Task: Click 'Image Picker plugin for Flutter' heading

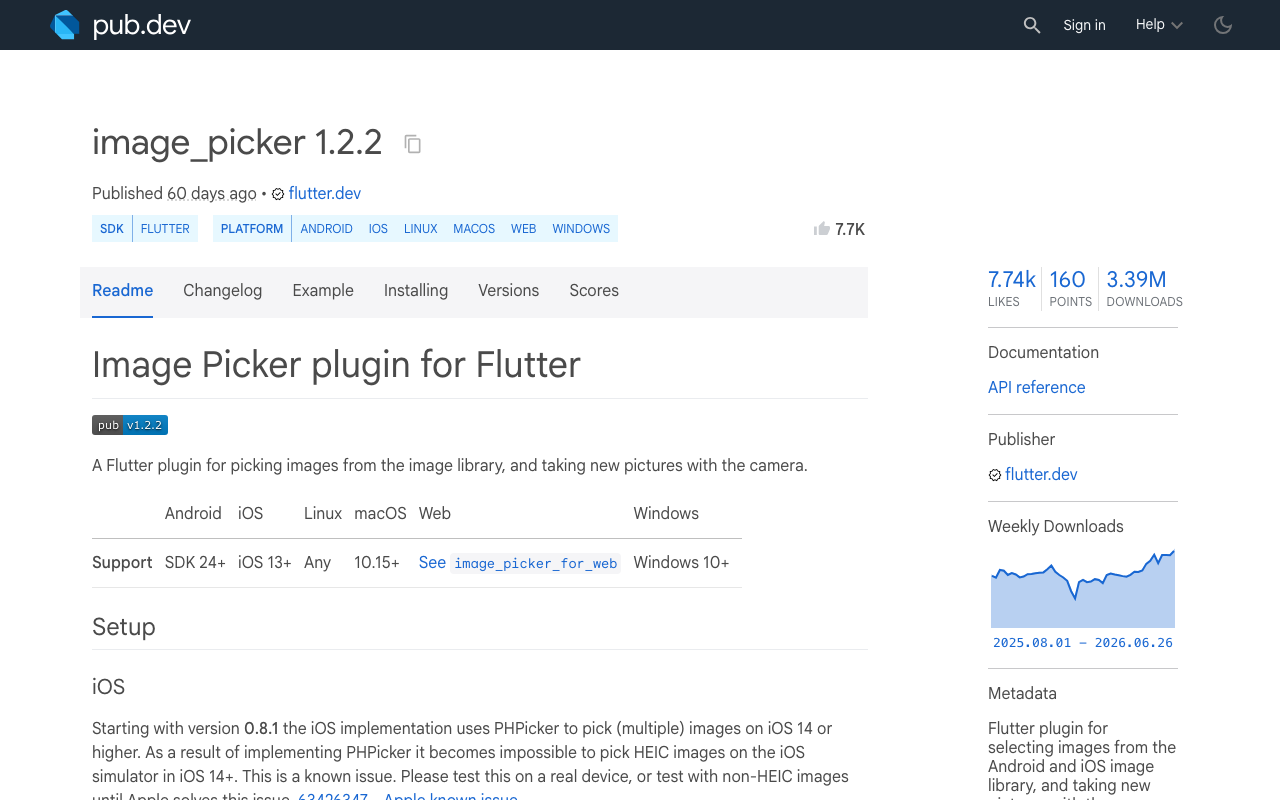Action: point(336,365)
